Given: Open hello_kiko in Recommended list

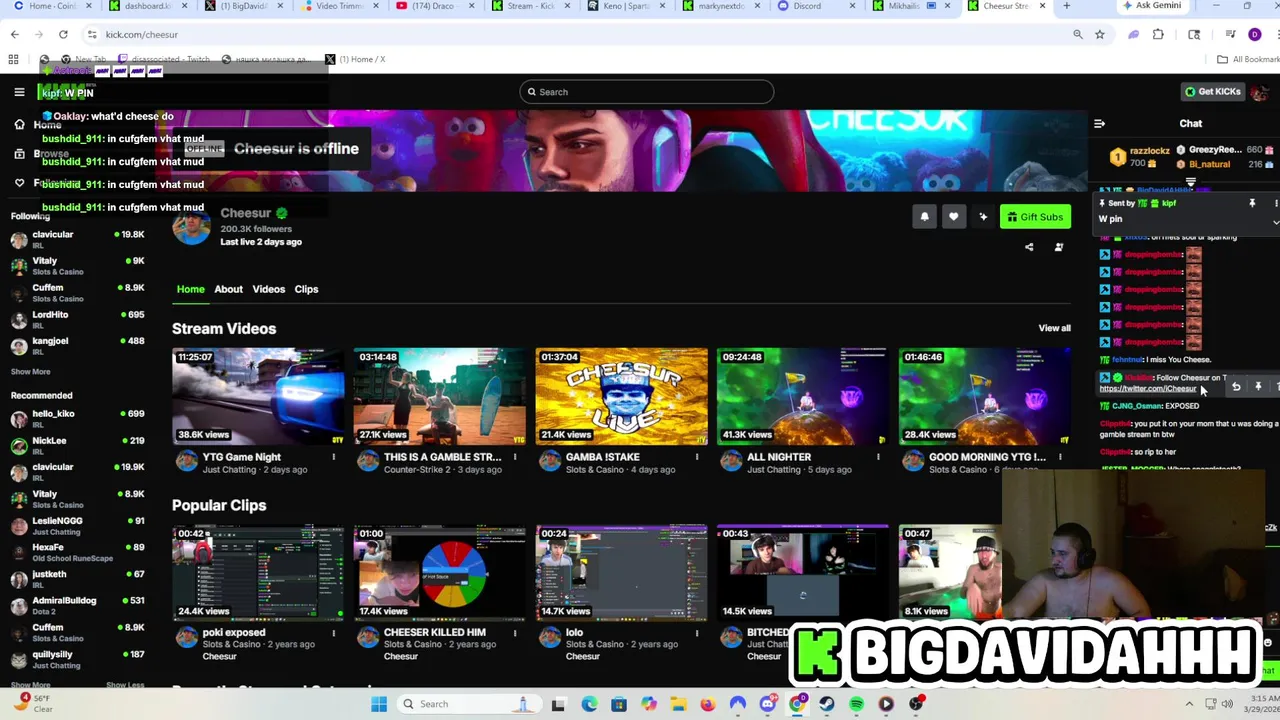Looking at the screenshot, I should [77, 418].
